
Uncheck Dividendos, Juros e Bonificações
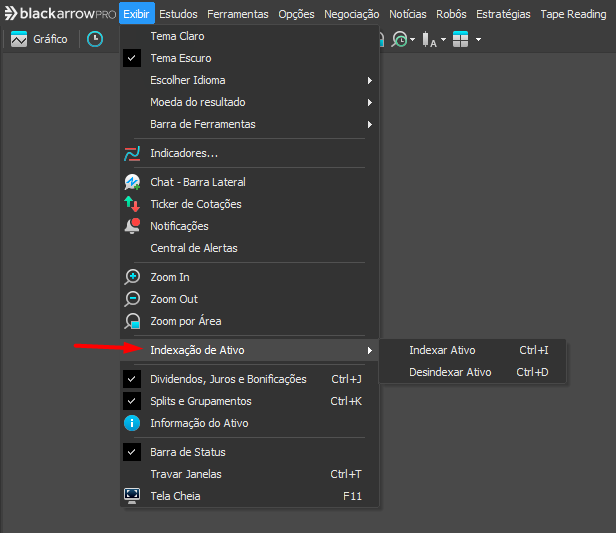[132, 379]
